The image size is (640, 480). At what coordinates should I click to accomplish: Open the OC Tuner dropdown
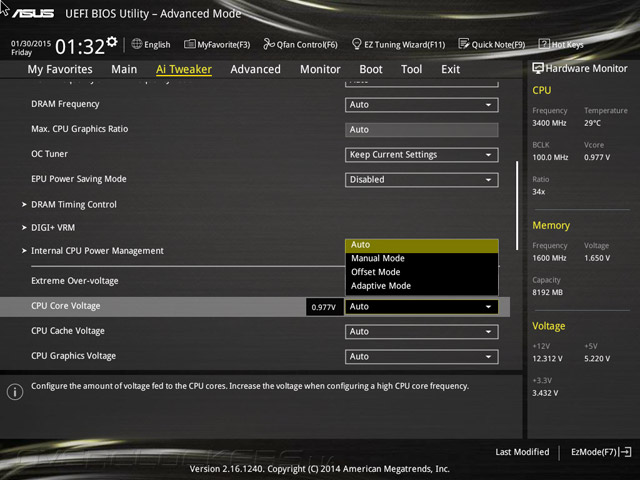pos(422,155)
